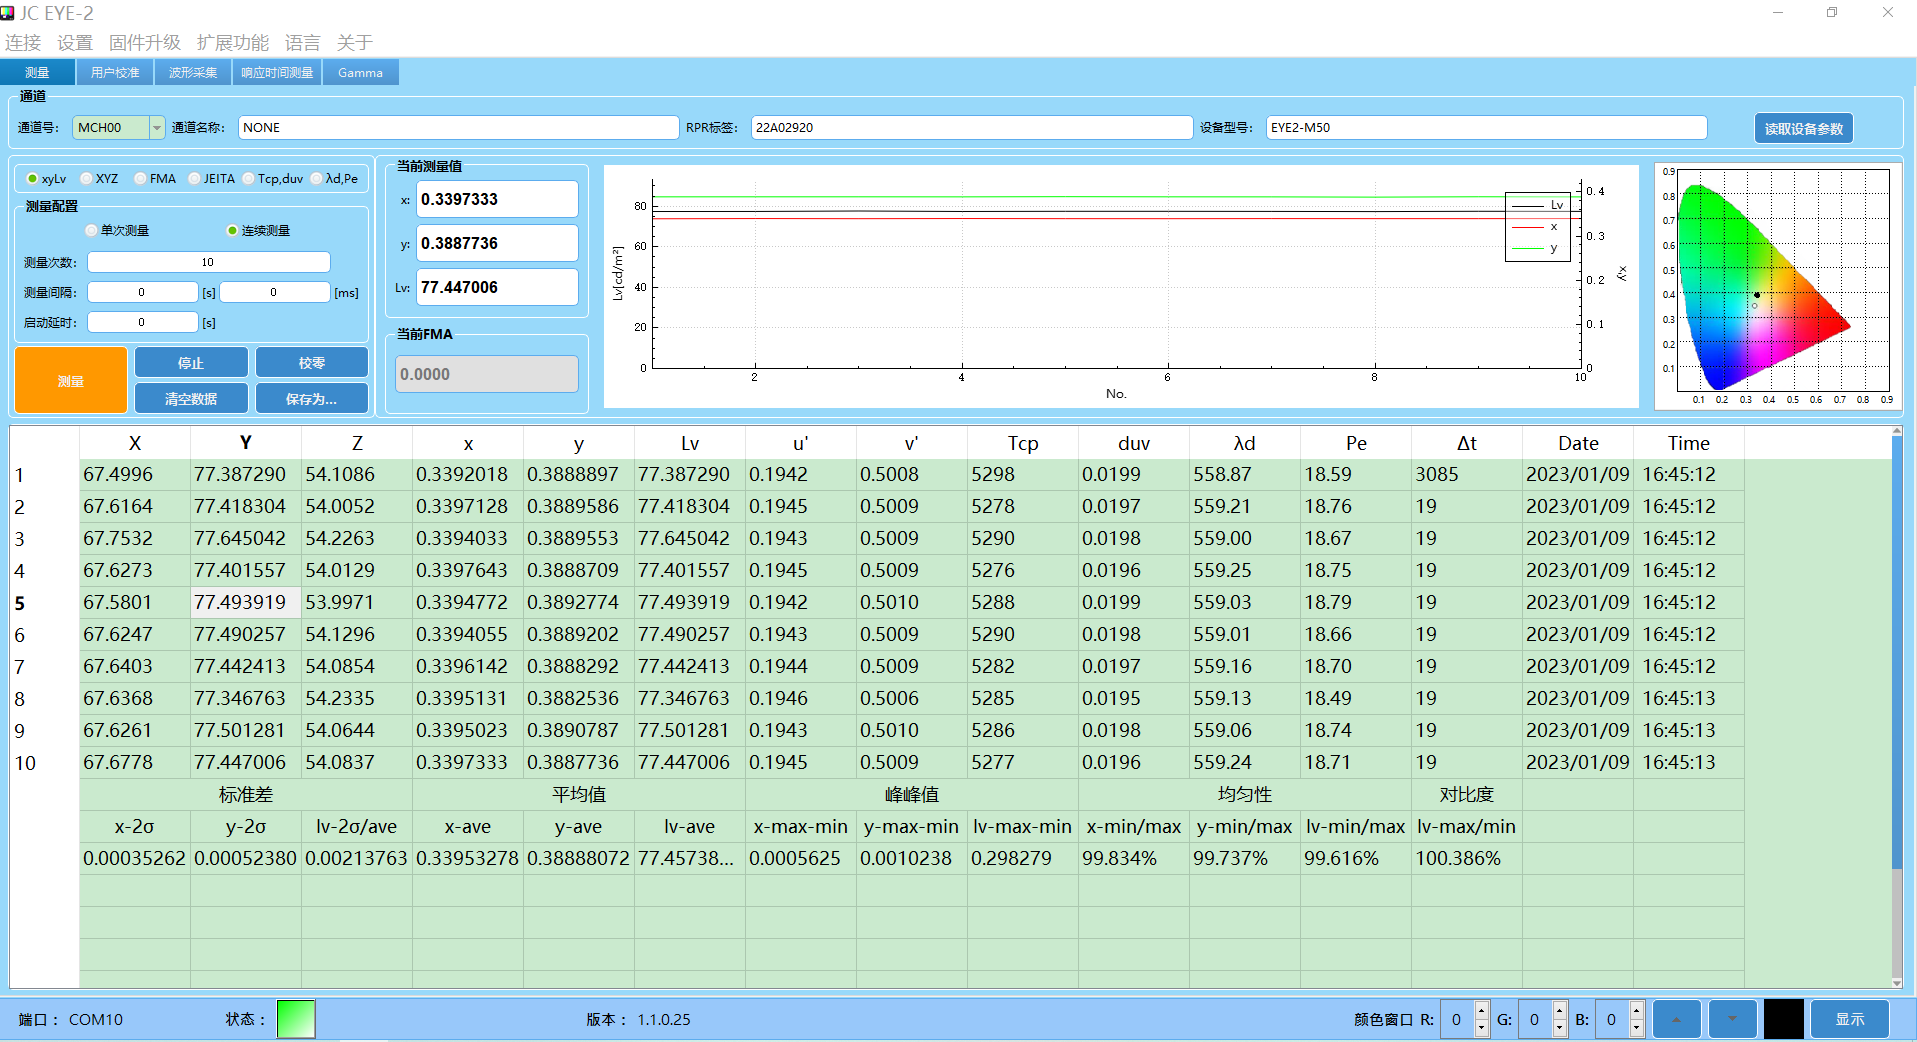
Task: Switch to the 波形采集 tab
Action: click(x=192, y=73)
